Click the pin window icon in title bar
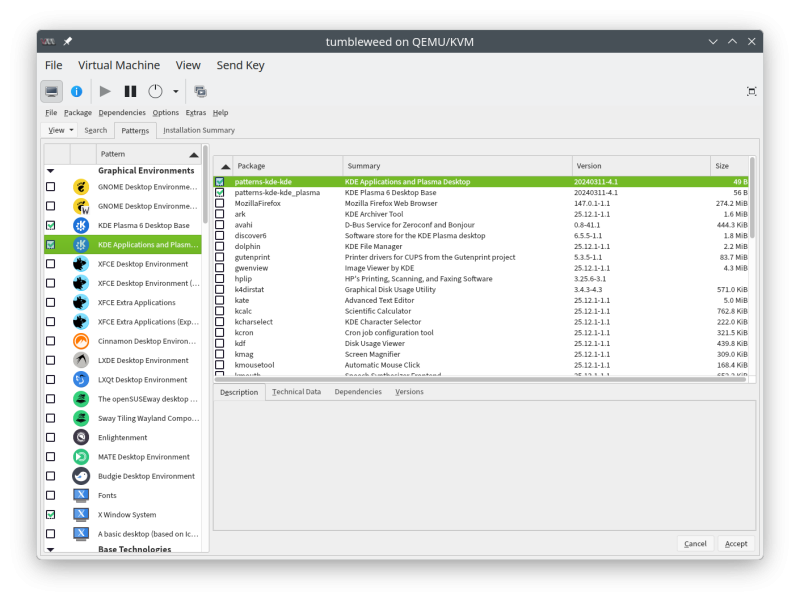The image size is (800, 603). [x=67, y=41]
